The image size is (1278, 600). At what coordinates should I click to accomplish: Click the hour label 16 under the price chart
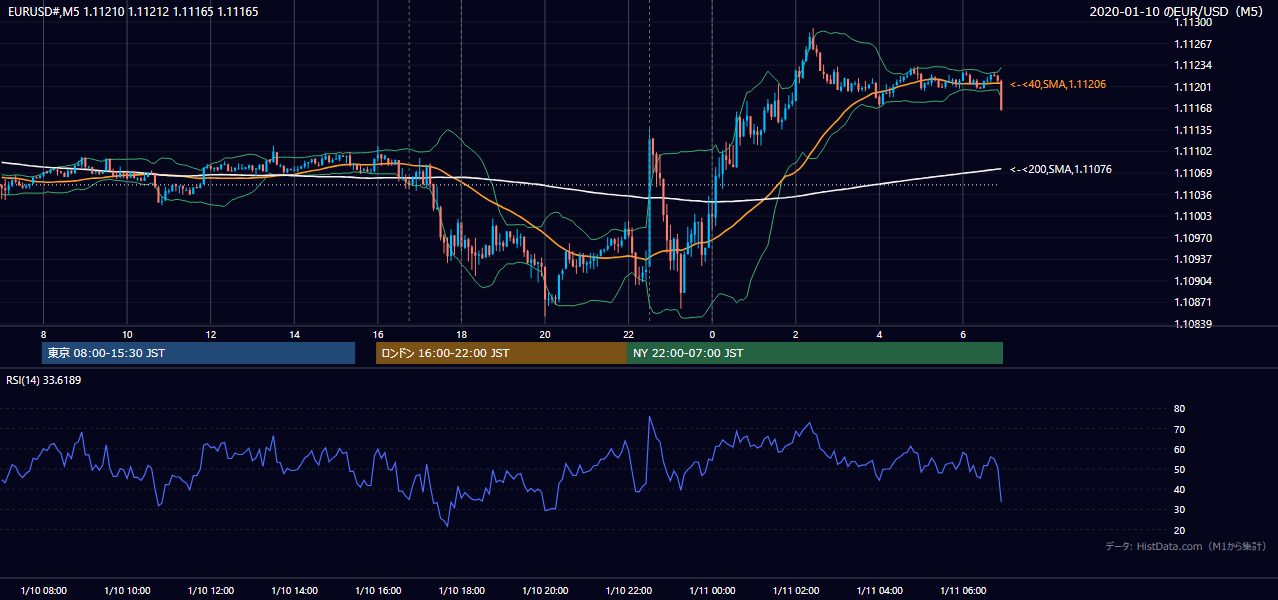tap(378, 334)
